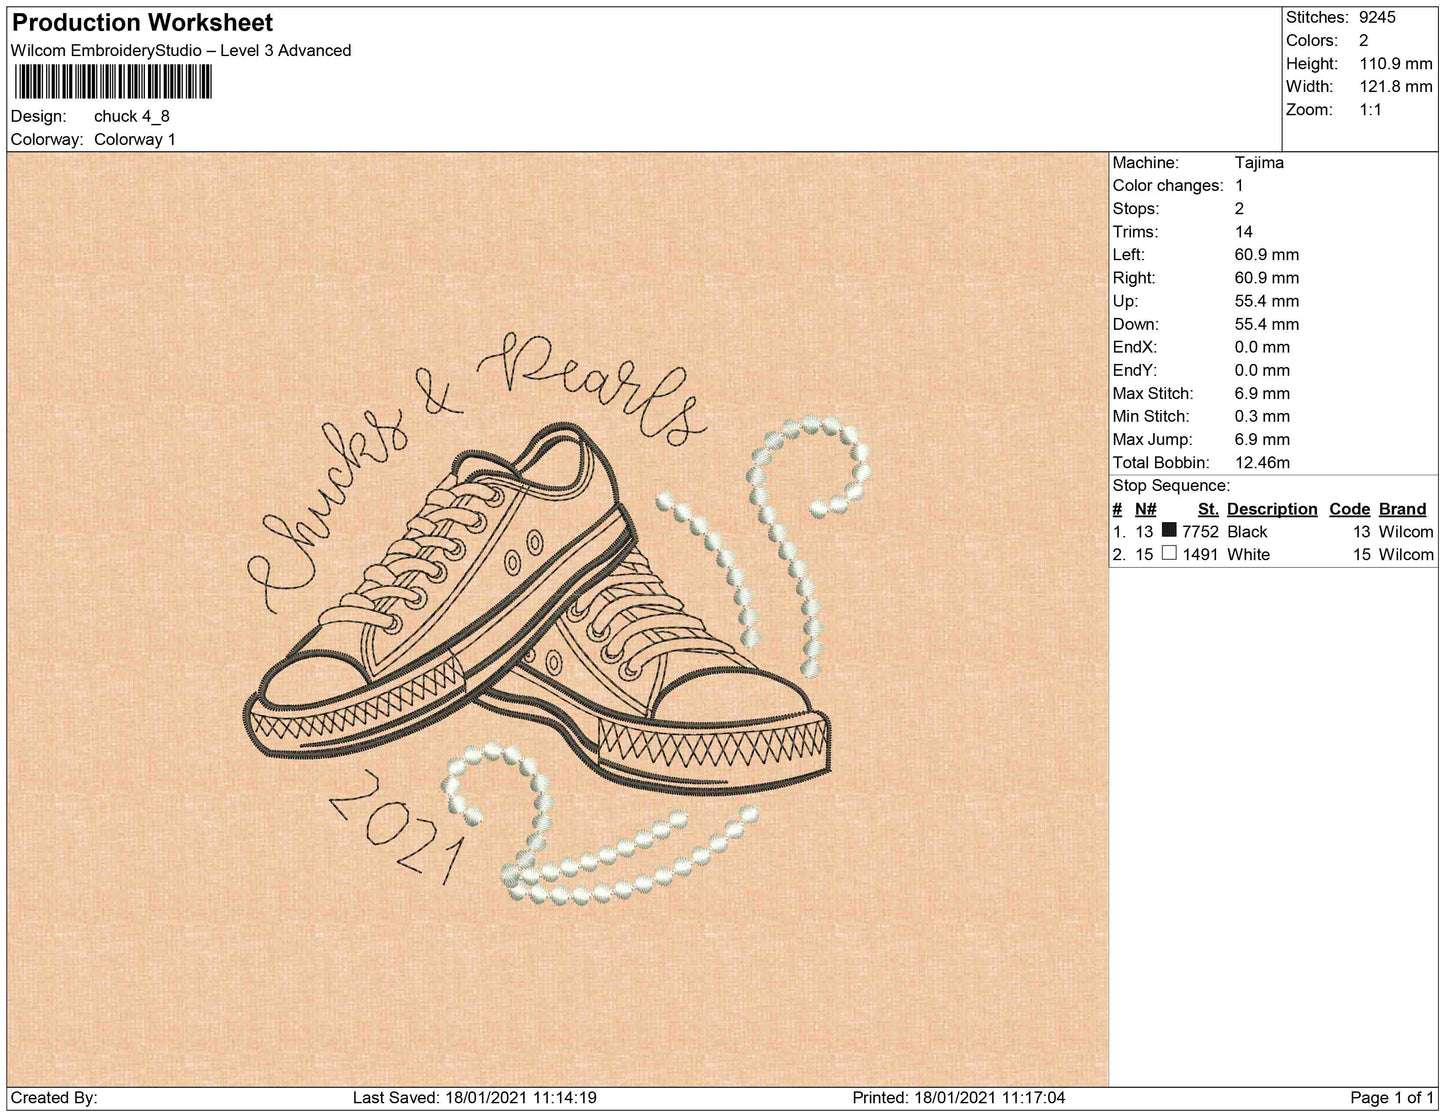The image size is (1445, 1112).
Task: Sort by the Description column header
Action: [1271, 509]
